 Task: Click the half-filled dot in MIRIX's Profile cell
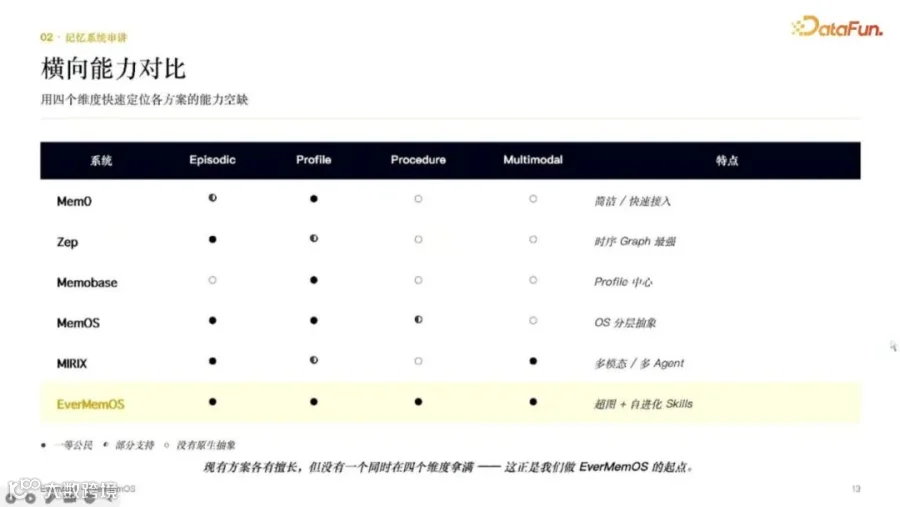[x=313, y=360]
